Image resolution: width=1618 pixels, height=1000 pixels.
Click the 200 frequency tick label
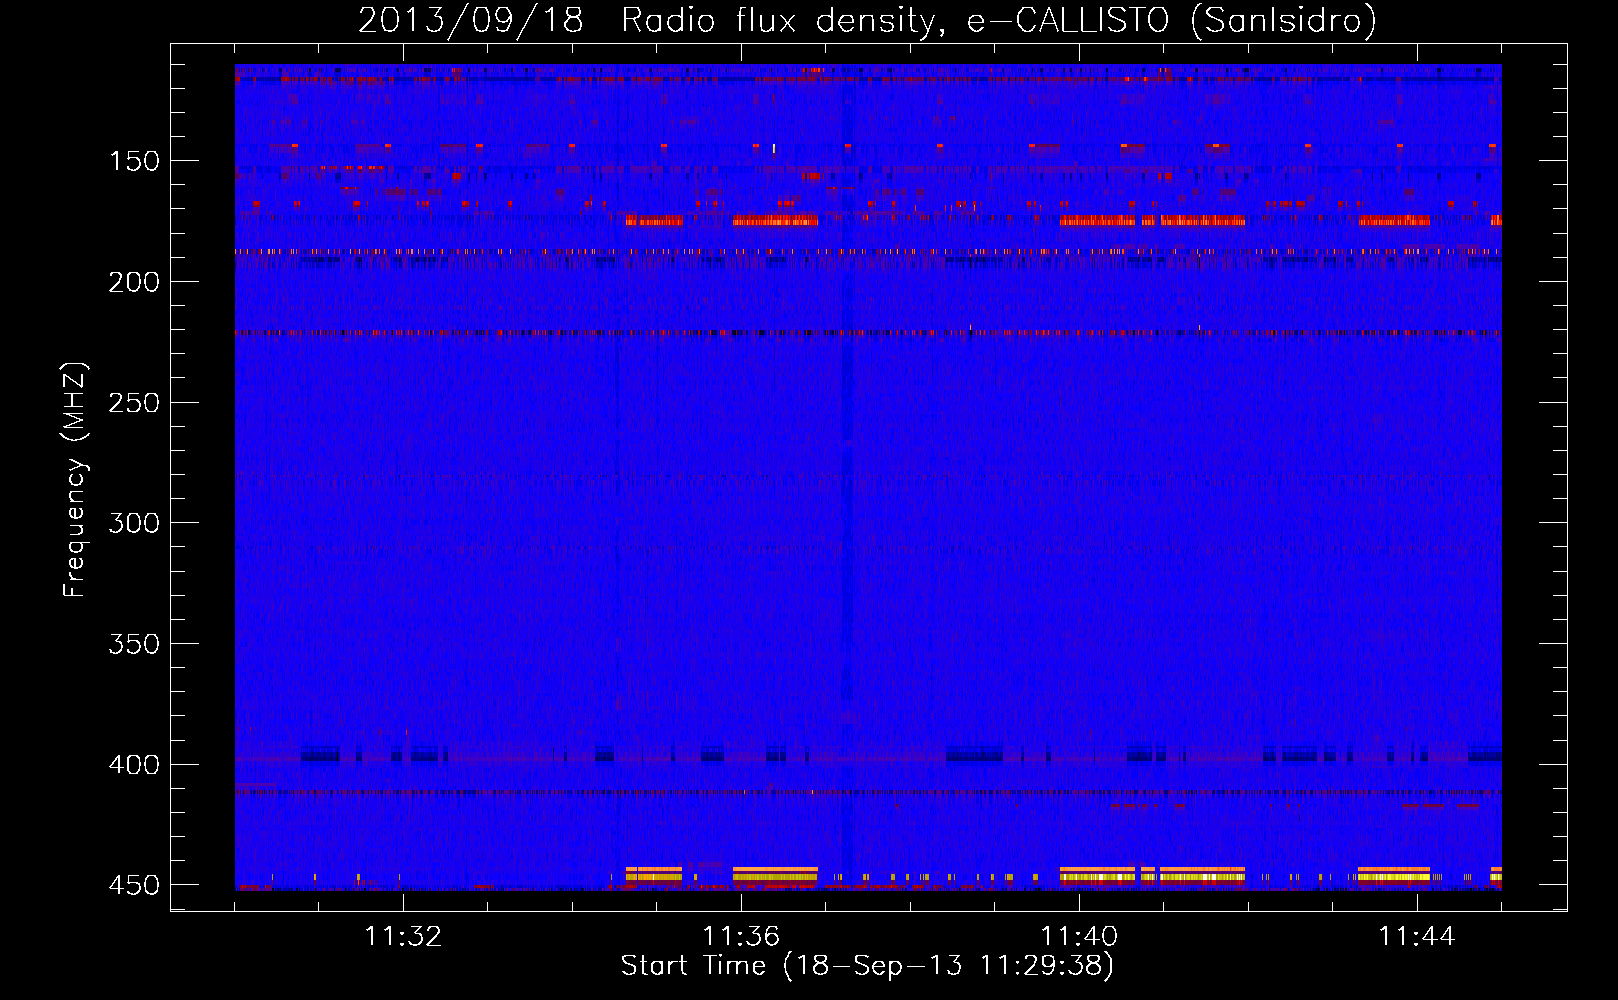[x=134, y=282]
